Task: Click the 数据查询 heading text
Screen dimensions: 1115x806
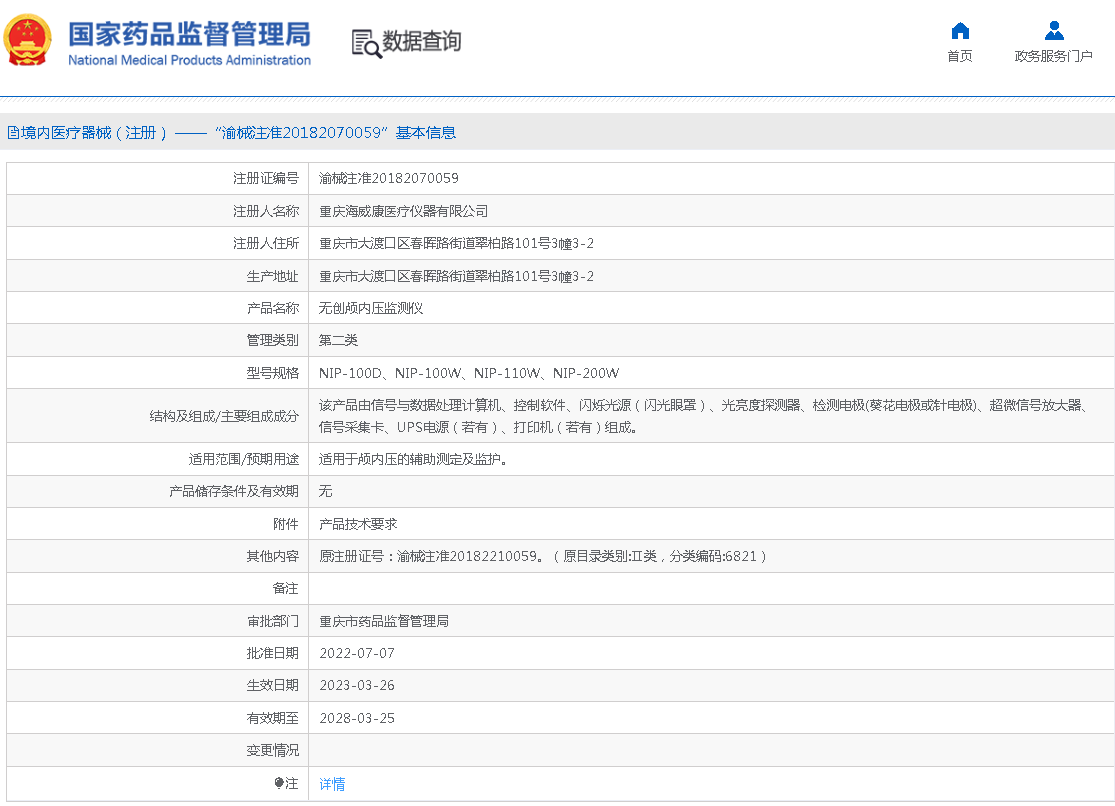Action: 422,41
